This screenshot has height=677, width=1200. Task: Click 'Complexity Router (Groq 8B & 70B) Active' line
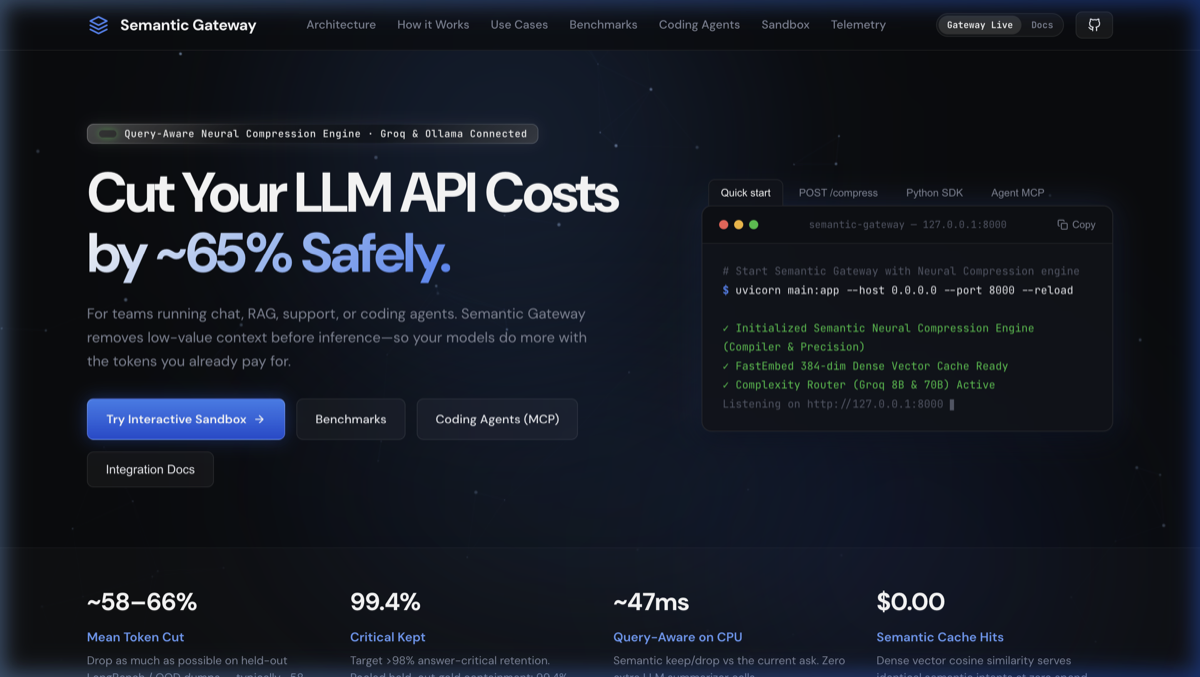click(x=859, y=385)
